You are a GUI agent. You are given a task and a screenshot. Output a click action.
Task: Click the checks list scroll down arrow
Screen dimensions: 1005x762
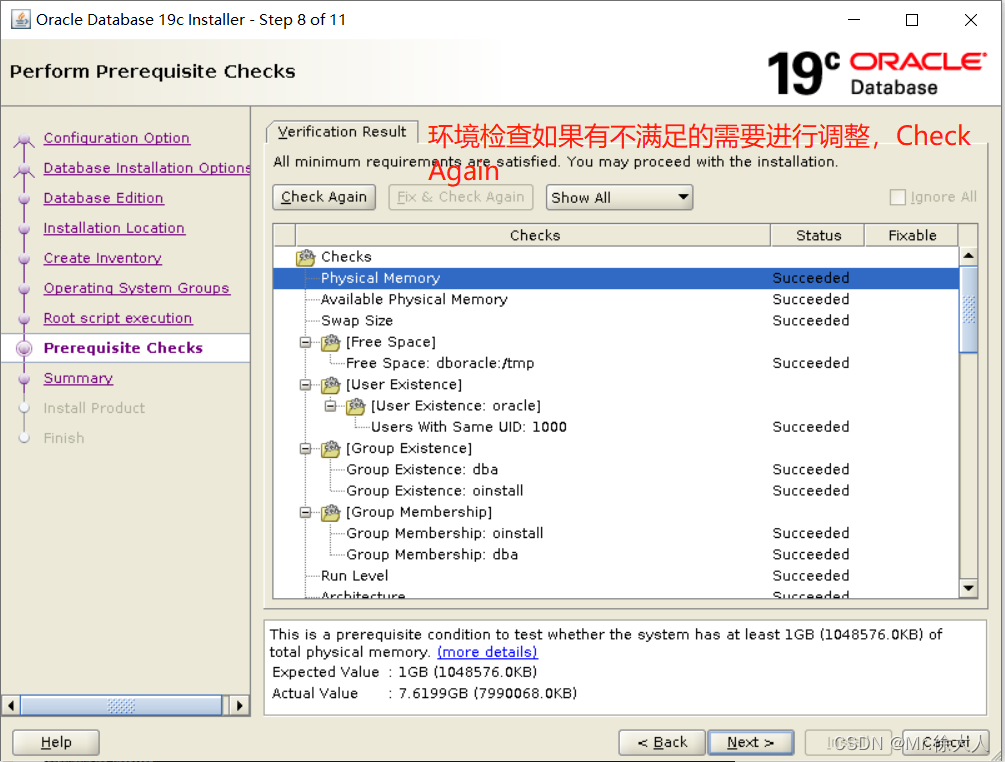click(x=968, y=588)
